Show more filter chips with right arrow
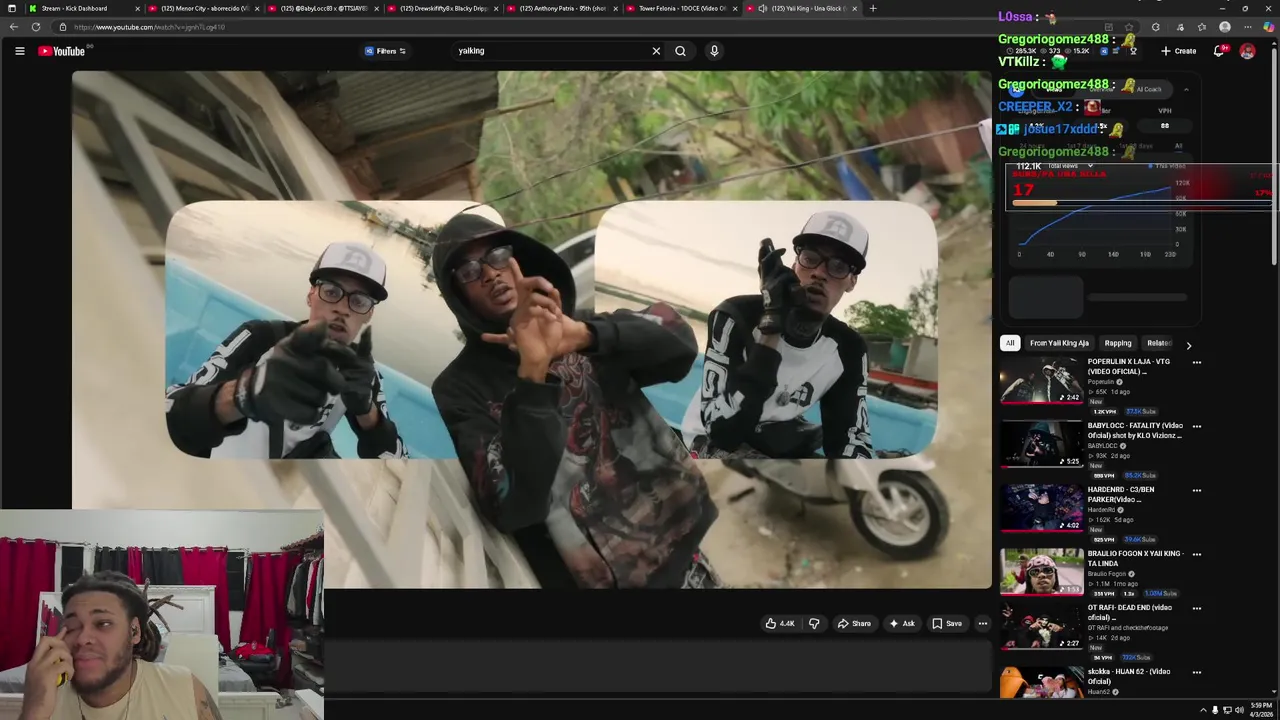The image size is (1280, 720). pos(1188,345)
